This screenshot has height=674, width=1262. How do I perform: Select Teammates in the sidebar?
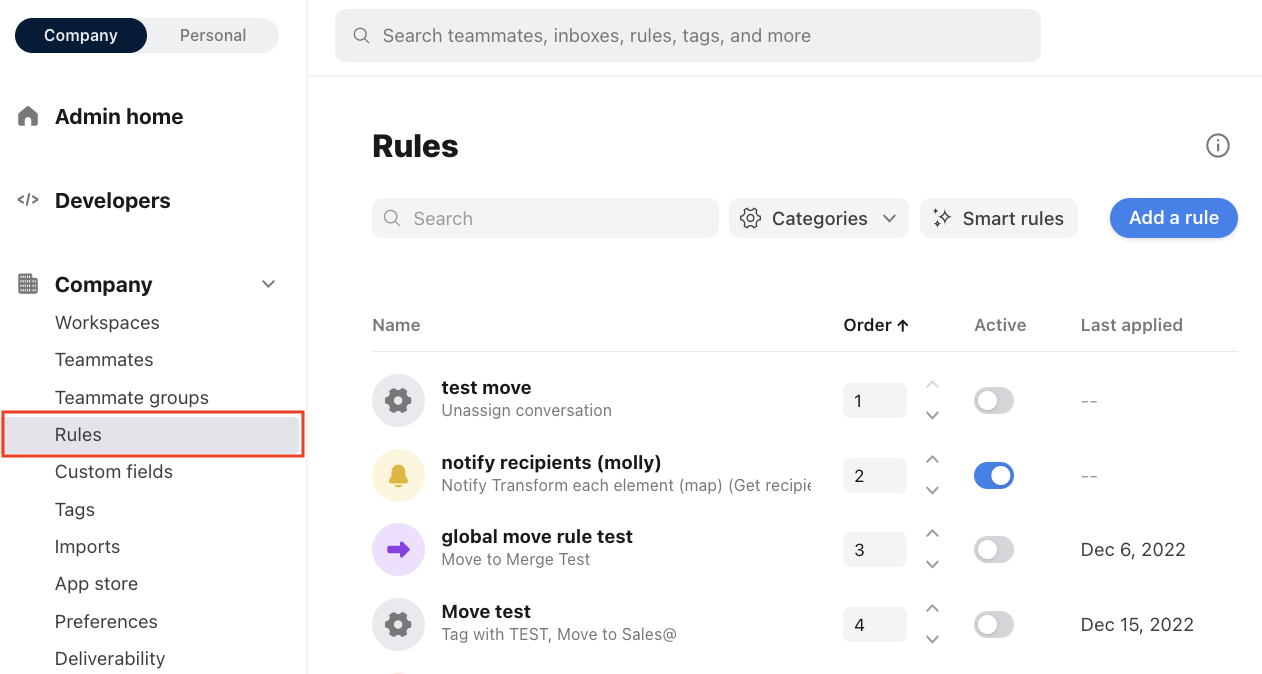pyautogui.click(x=104, y=359)
